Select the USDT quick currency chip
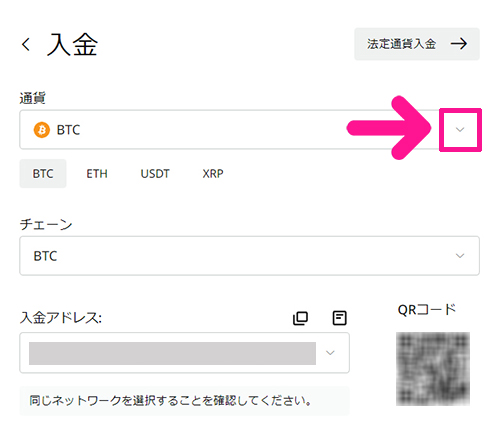Screen dimensions: 500x430 click(x=155, y=174)
